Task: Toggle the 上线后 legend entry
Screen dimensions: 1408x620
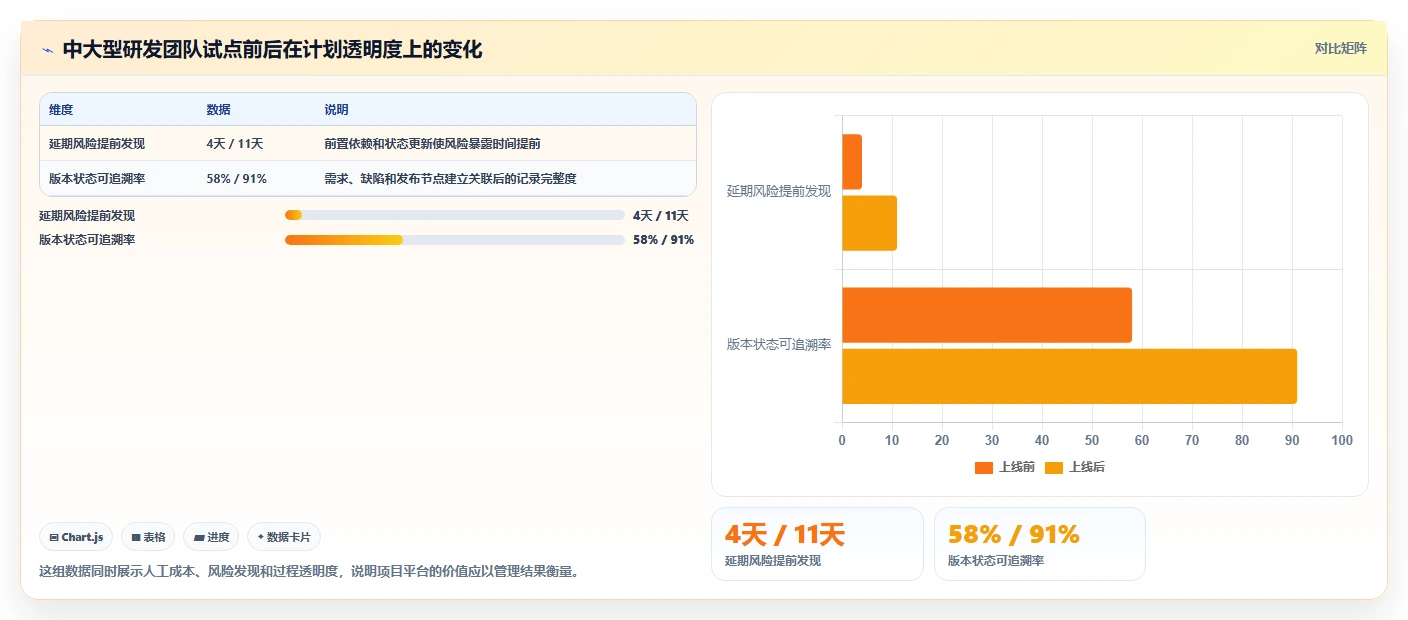Action: click(x=1075, y=467)
